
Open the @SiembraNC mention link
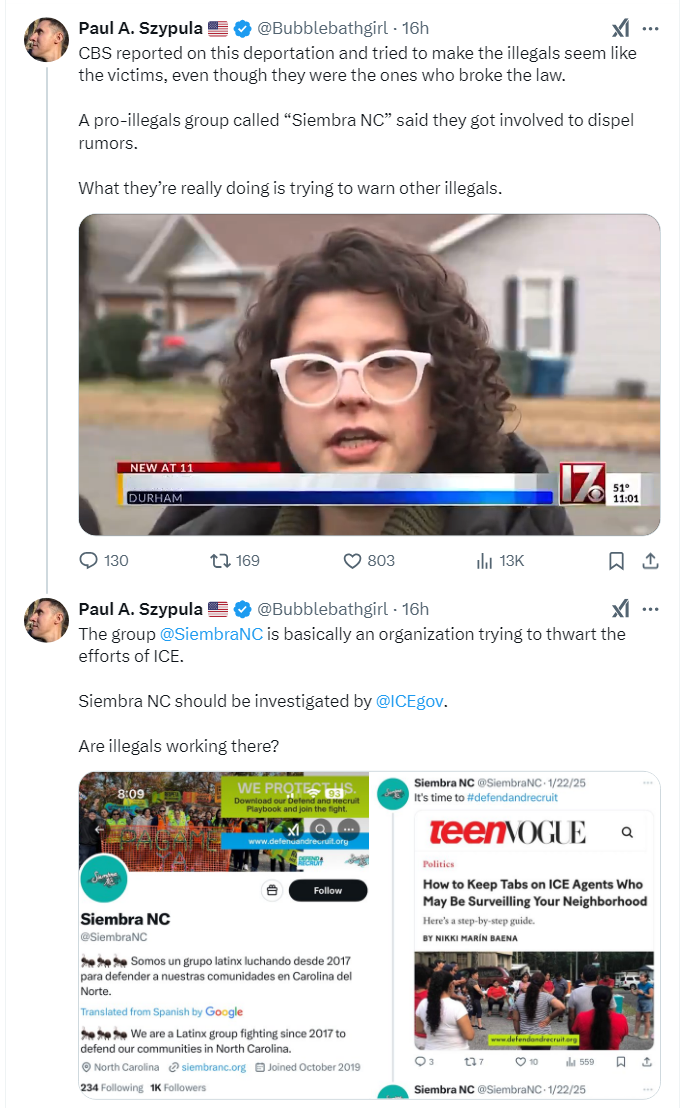pos(211,634)
